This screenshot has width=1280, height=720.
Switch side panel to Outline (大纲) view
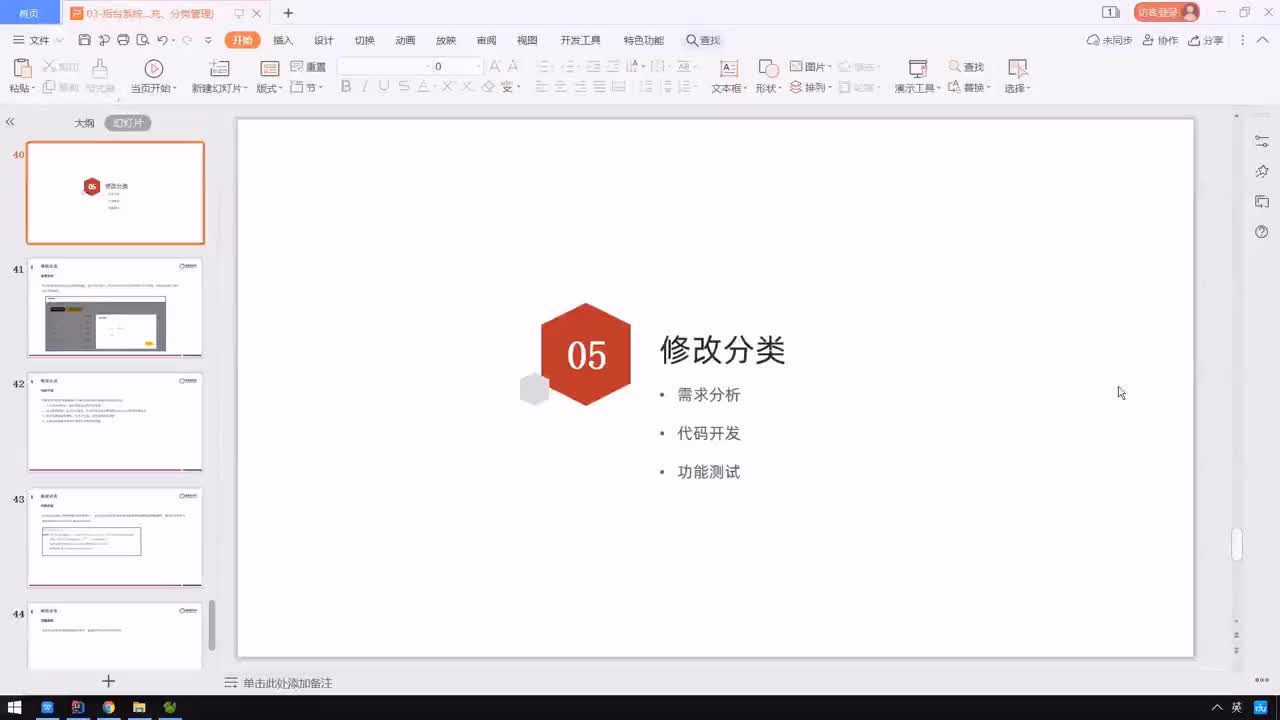(84, 123)
